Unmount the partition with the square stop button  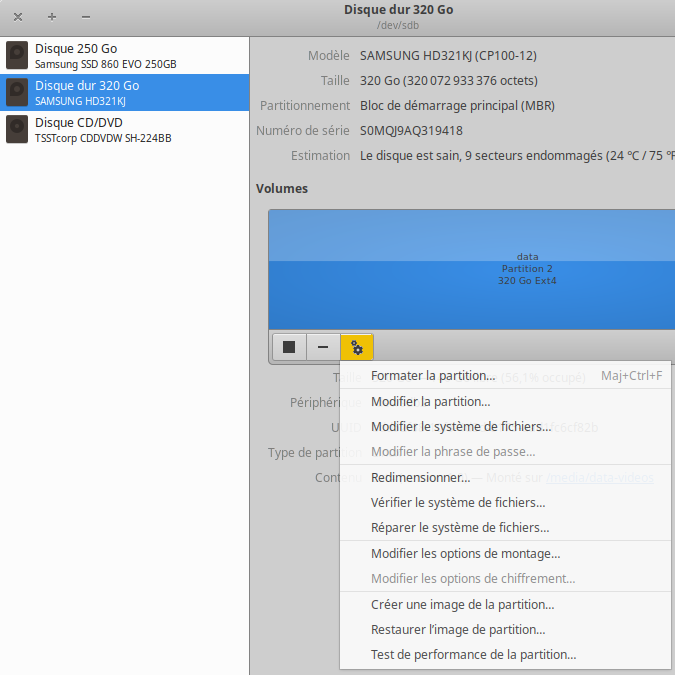(289, 347)
